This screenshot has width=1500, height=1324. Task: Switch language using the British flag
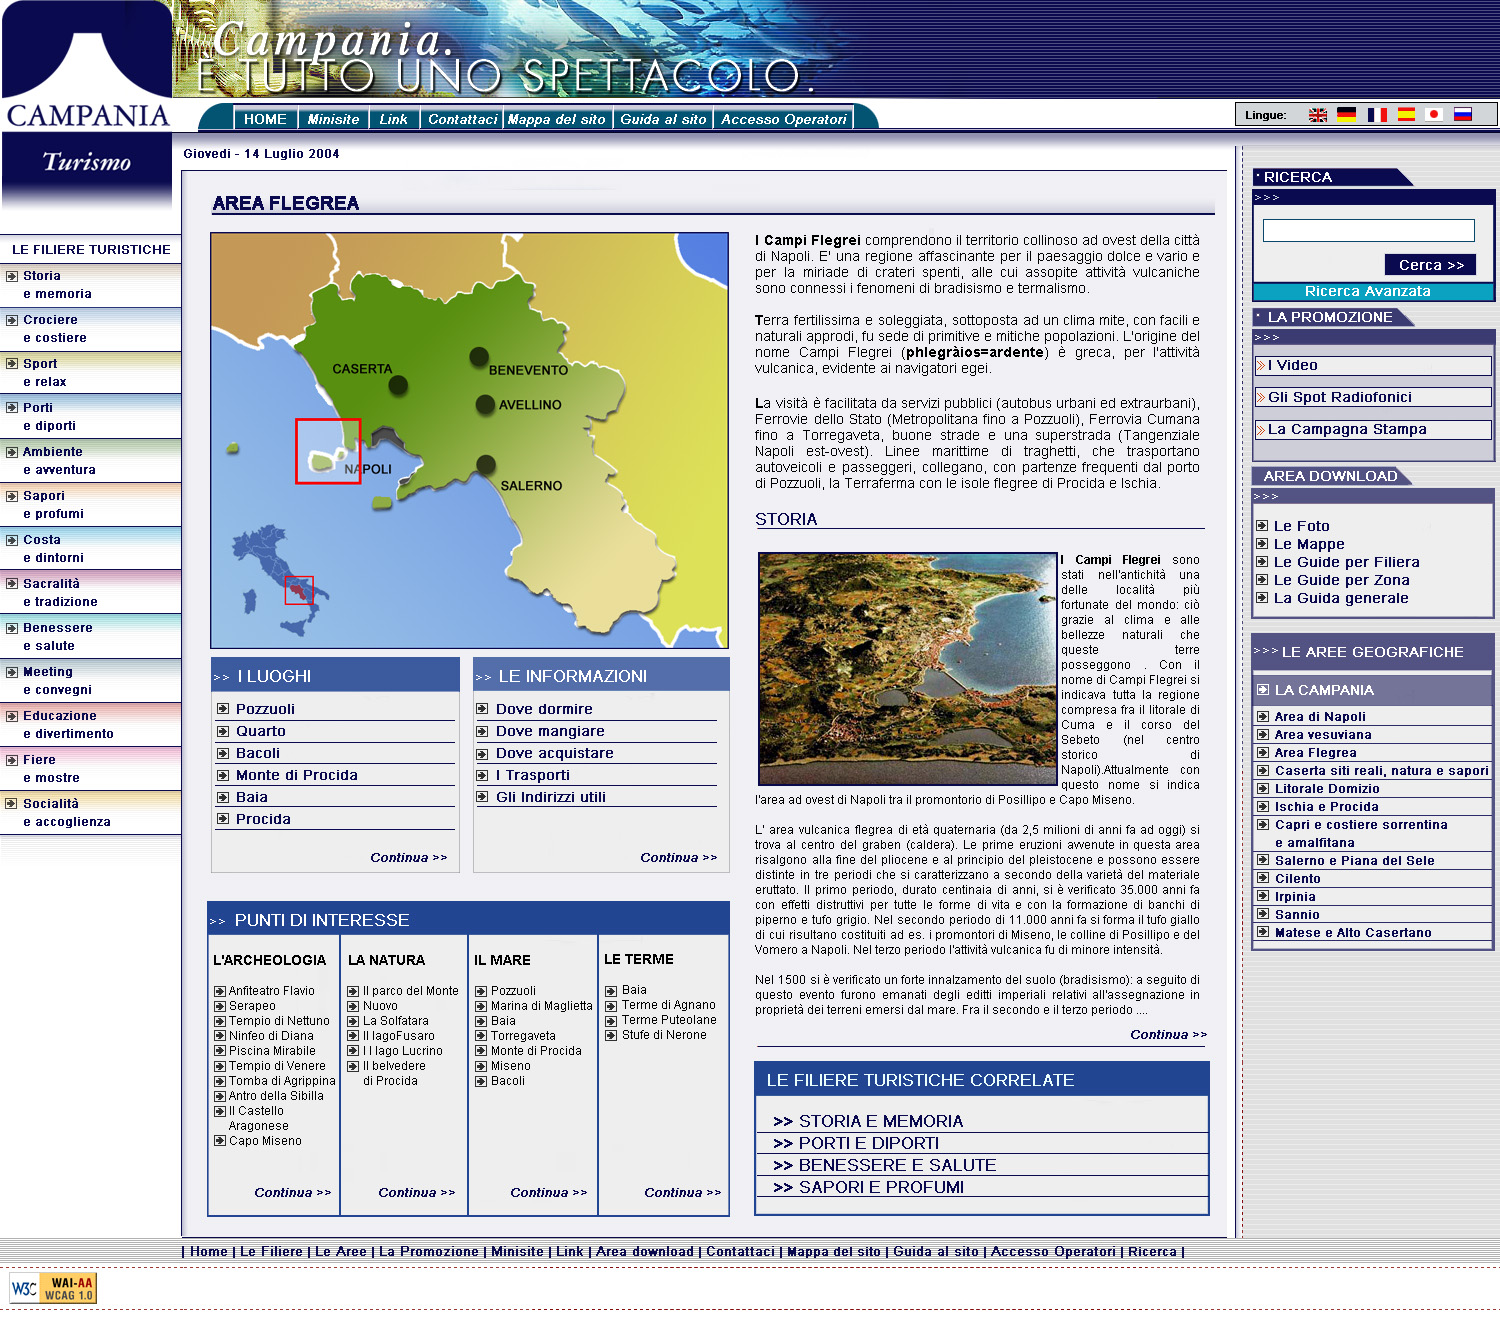pyautogui.click(x=1318, y=115)
